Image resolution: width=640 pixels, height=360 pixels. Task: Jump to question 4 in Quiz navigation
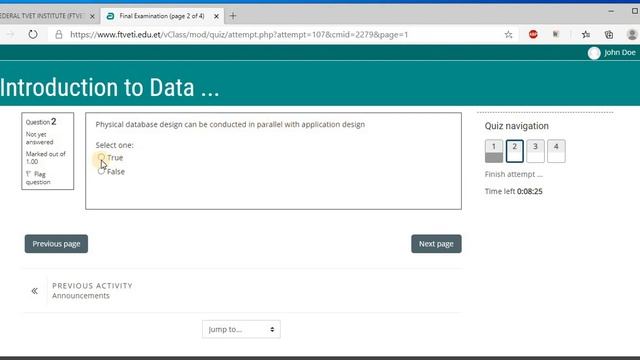[556, 151]
